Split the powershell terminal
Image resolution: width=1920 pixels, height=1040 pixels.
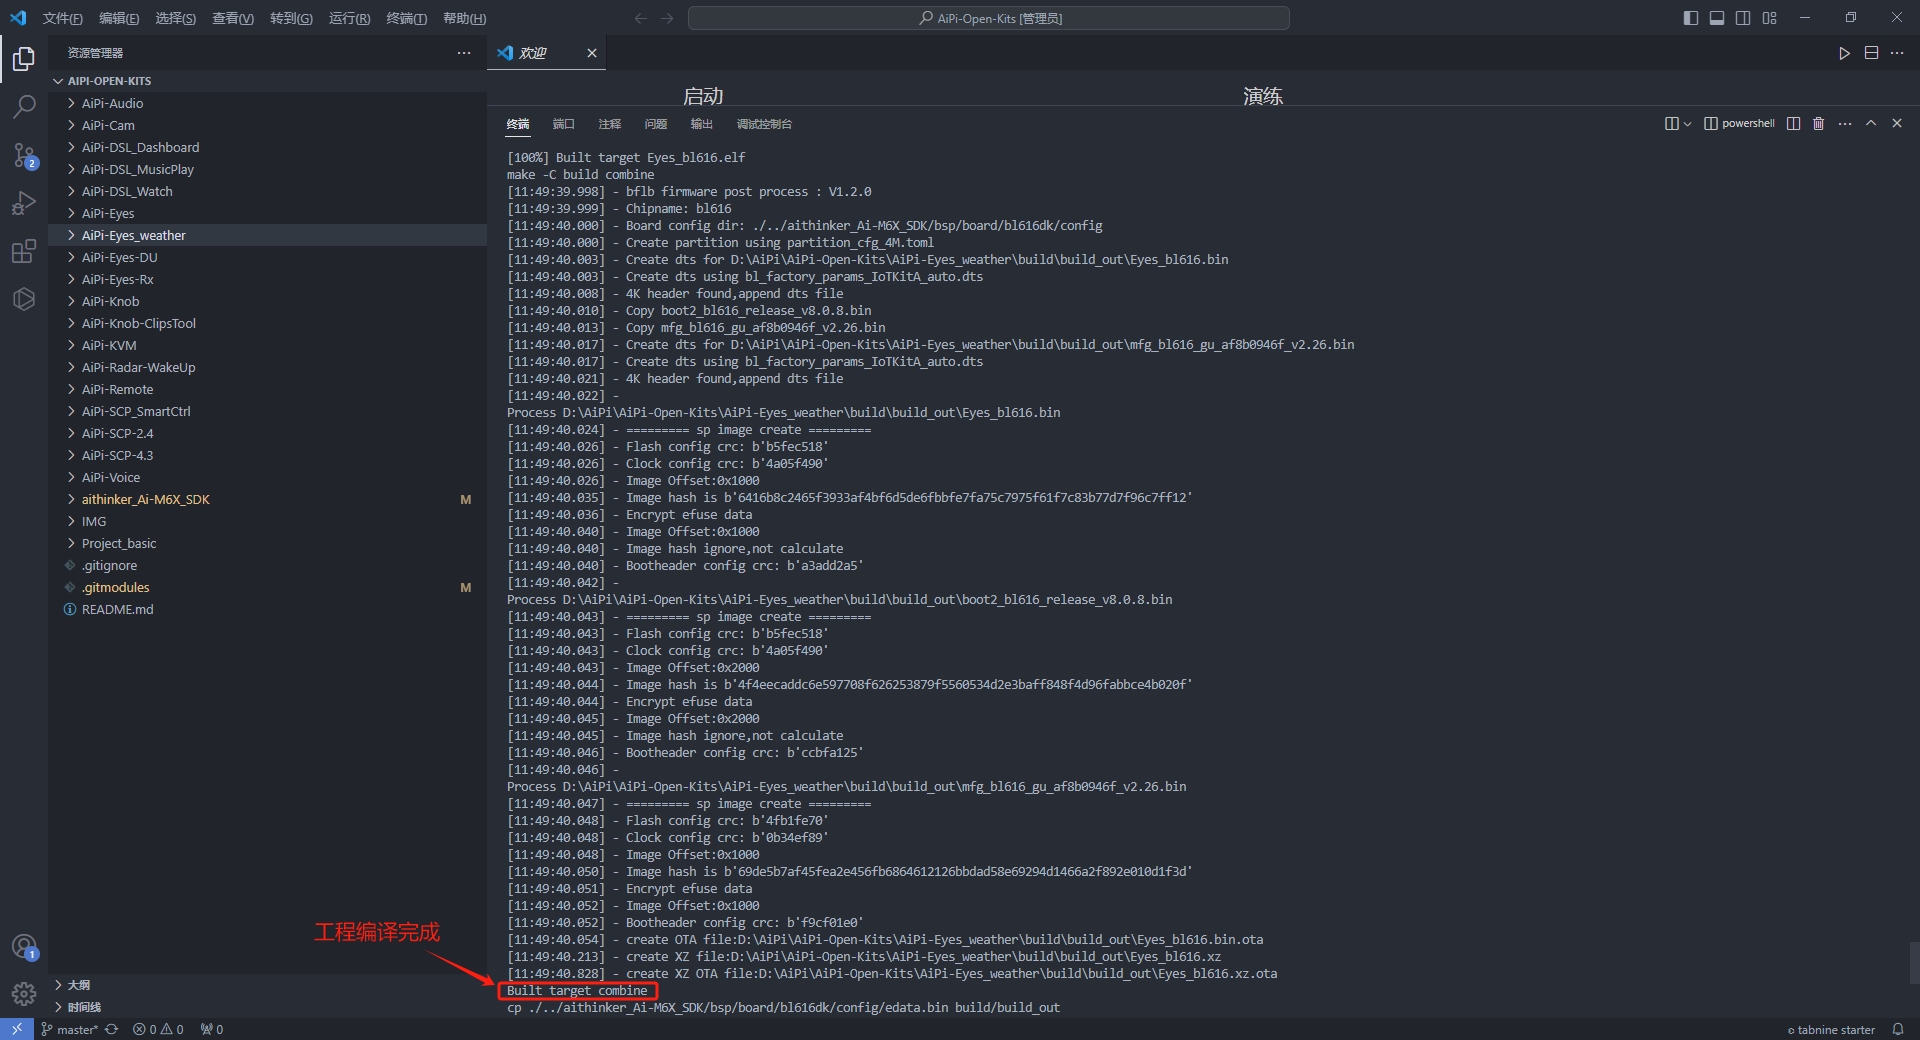click(1793, 123)
